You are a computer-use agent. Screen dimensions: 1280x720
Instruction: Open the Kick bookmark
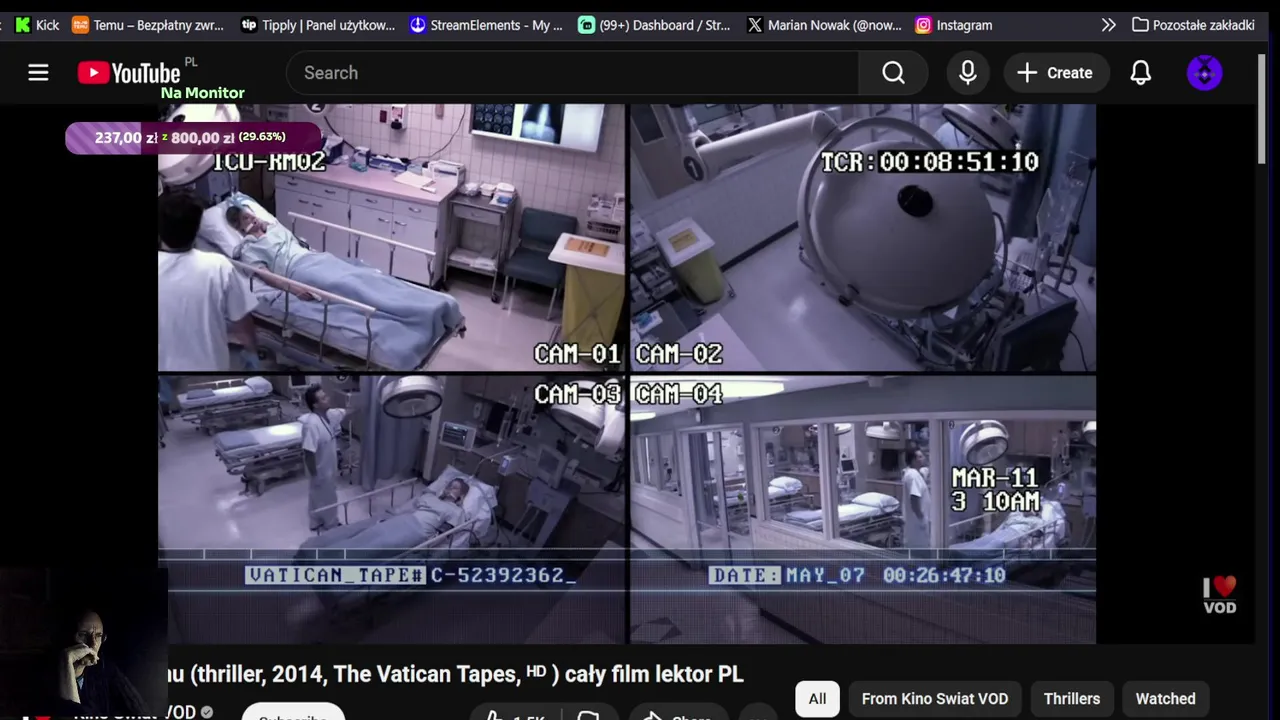[37, 25]
